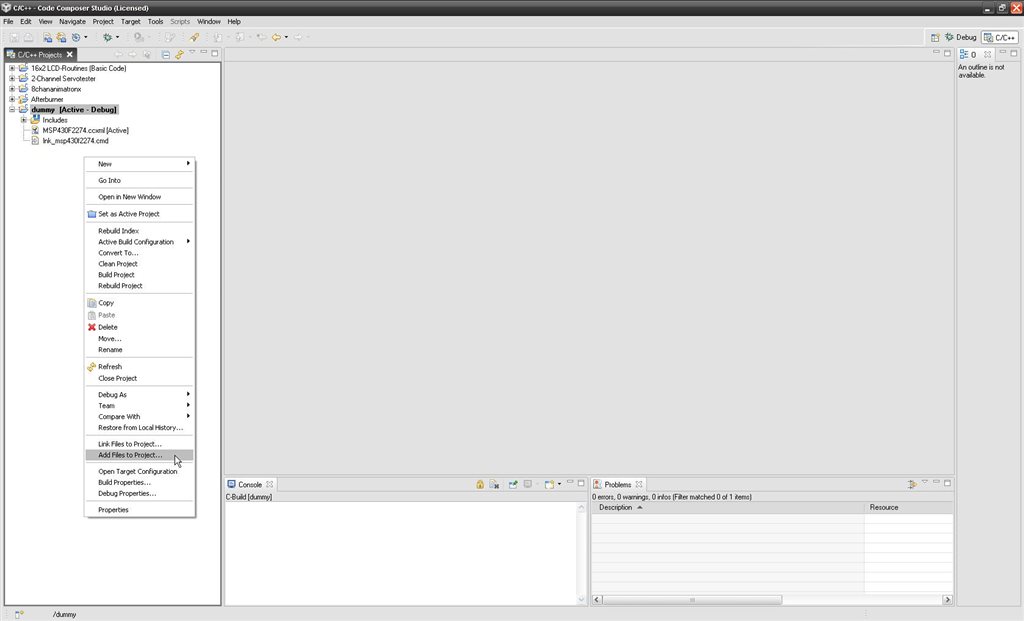Choose Link Files to Project… in context menu
1024x621 pixels.
pos(140,444)
